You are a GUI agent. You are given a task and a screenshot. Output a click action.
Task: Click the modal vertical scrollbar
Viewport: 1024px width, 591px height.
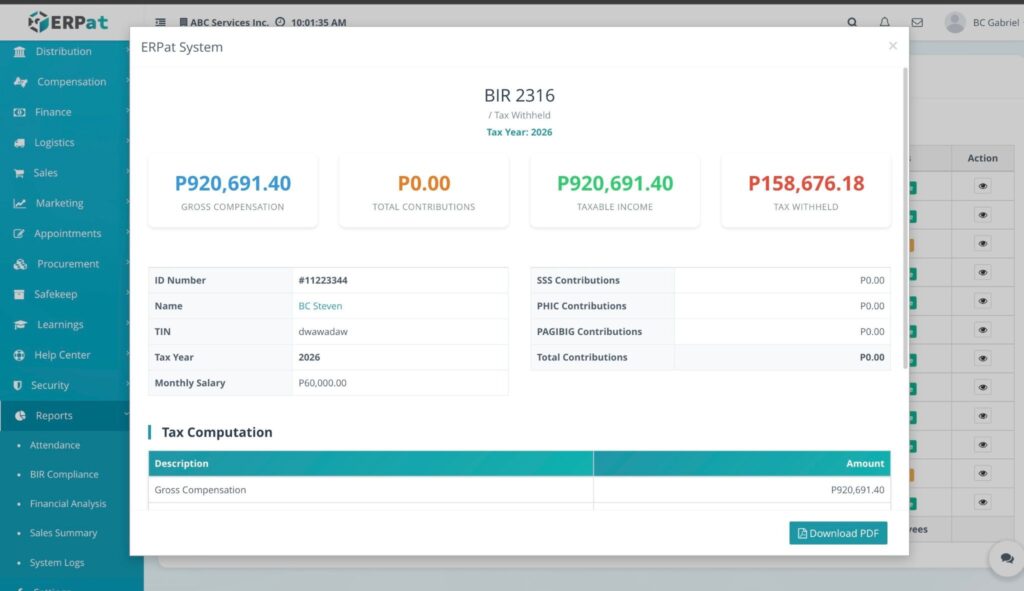pyautogui.click(x=906, y=220)
